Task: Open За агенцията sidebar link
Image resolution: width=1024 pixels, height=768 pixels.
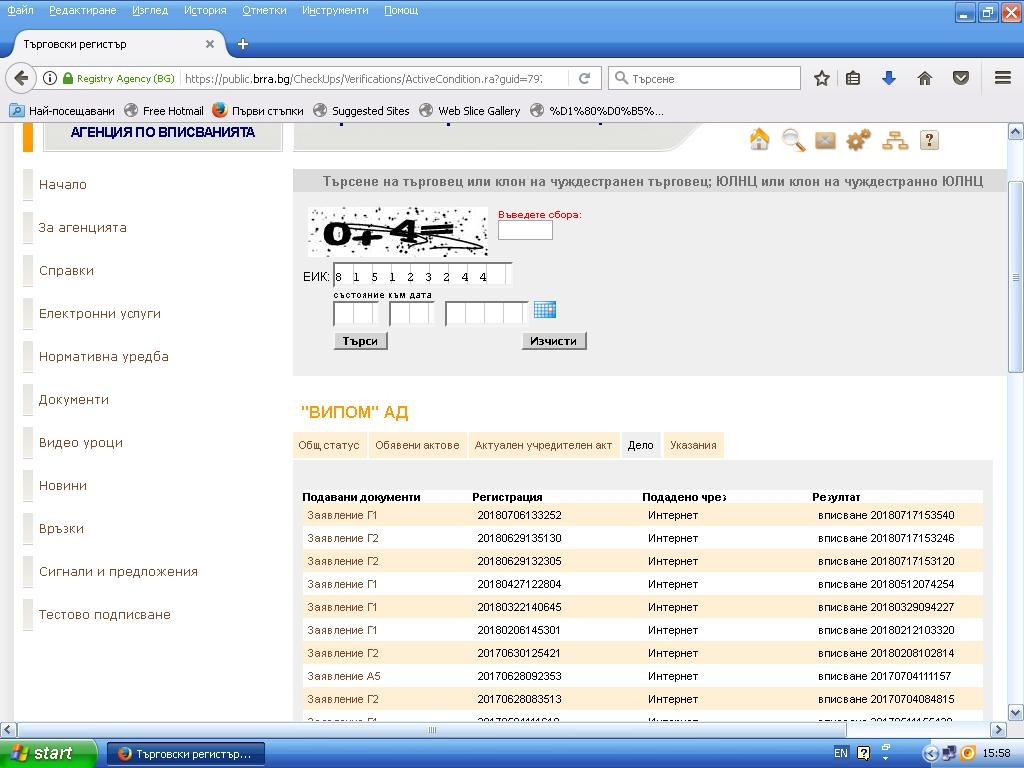Action: coord(82,228)
